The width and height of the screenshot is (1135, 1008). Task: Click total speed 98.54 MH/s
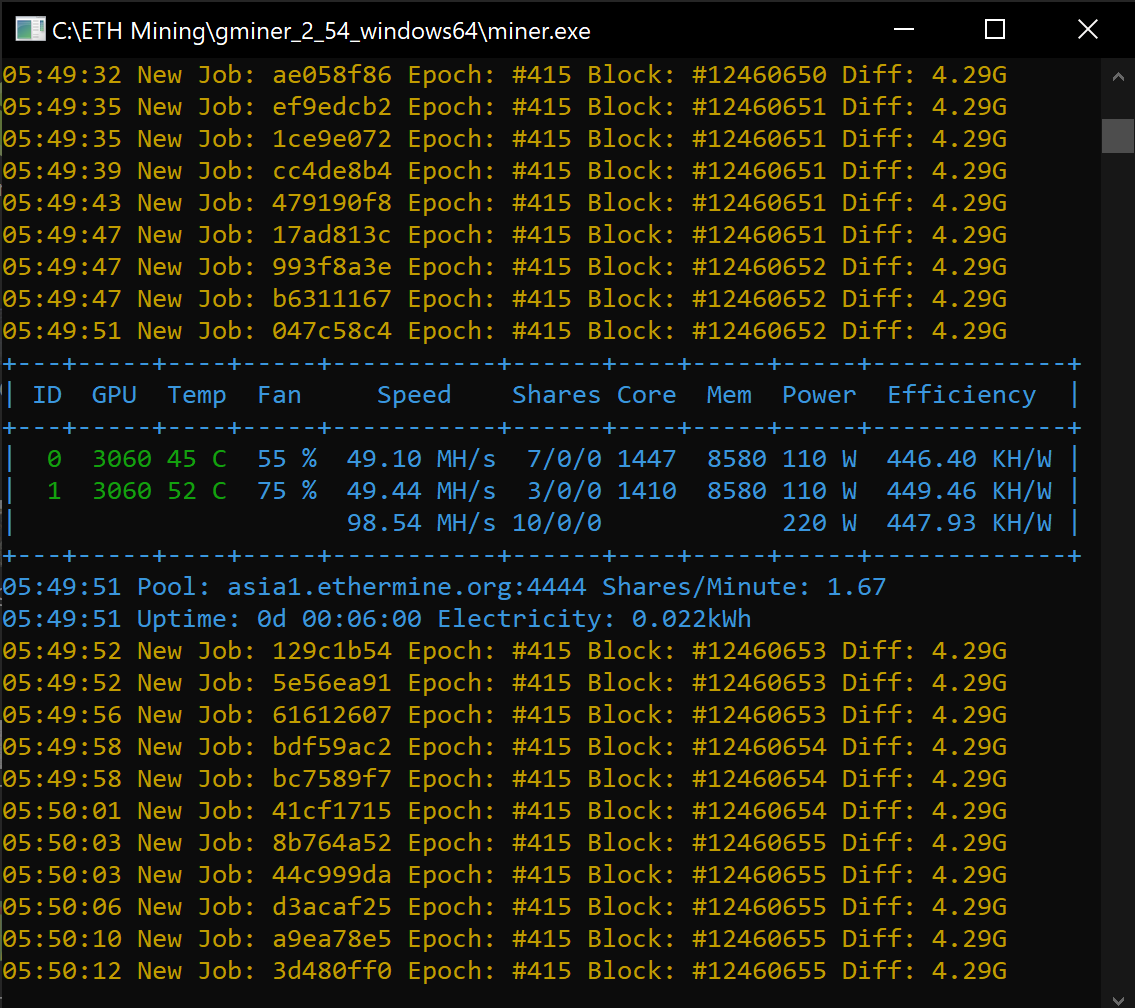click(421, 522)
